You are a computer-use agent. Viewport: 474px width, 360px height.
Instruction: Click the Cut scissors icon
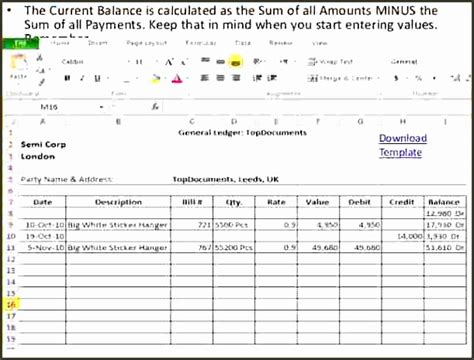click(40, 59)
